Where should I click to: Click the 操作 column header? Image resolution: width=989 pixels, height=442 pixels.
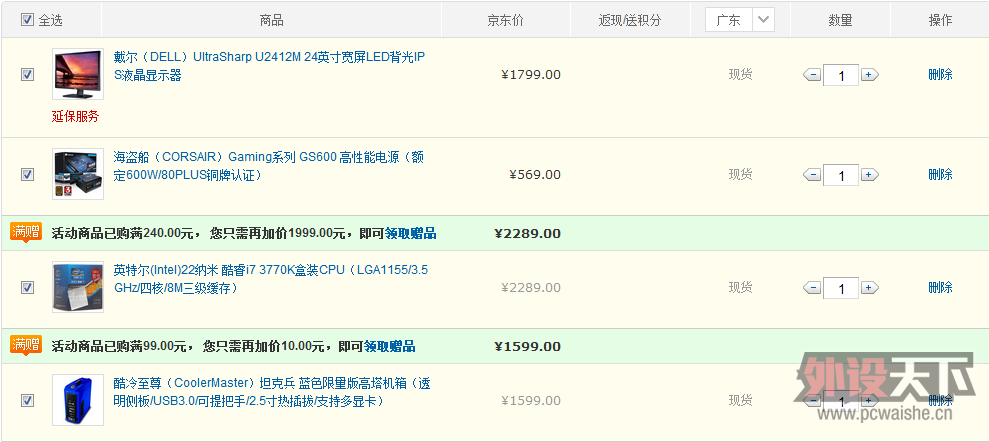pos(940,20)
